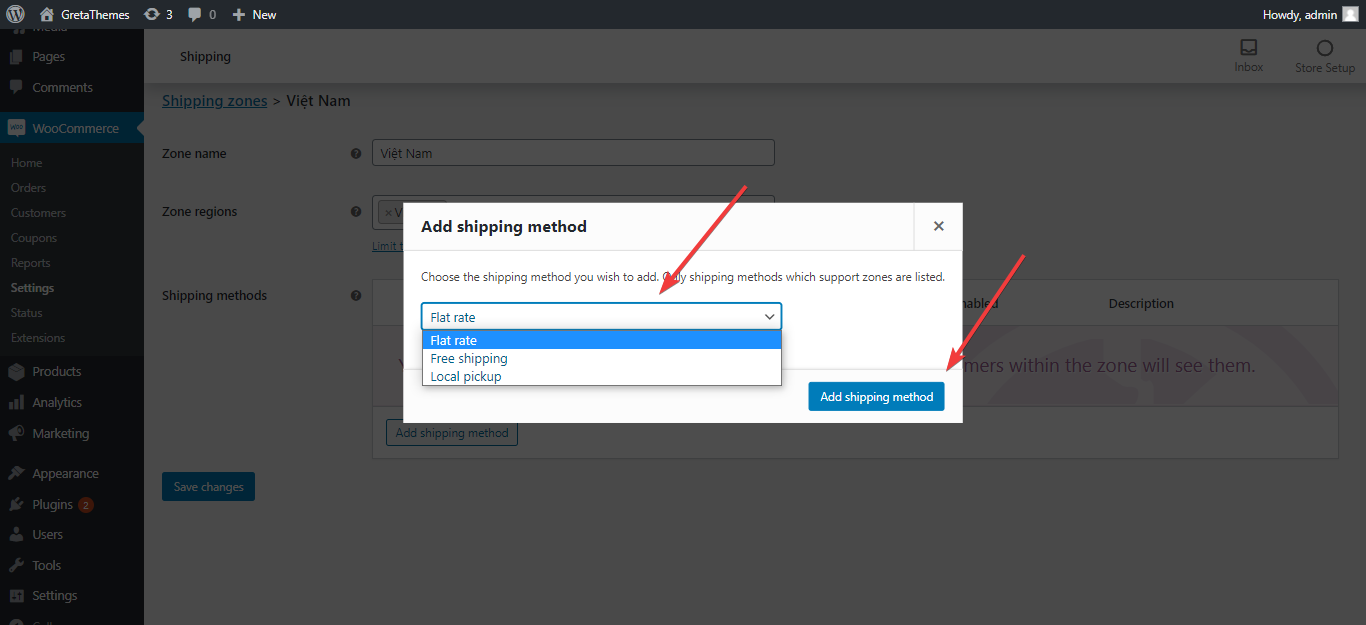Click the plus New content icon
Screen dimensions: 1366x625
(238, 14)
